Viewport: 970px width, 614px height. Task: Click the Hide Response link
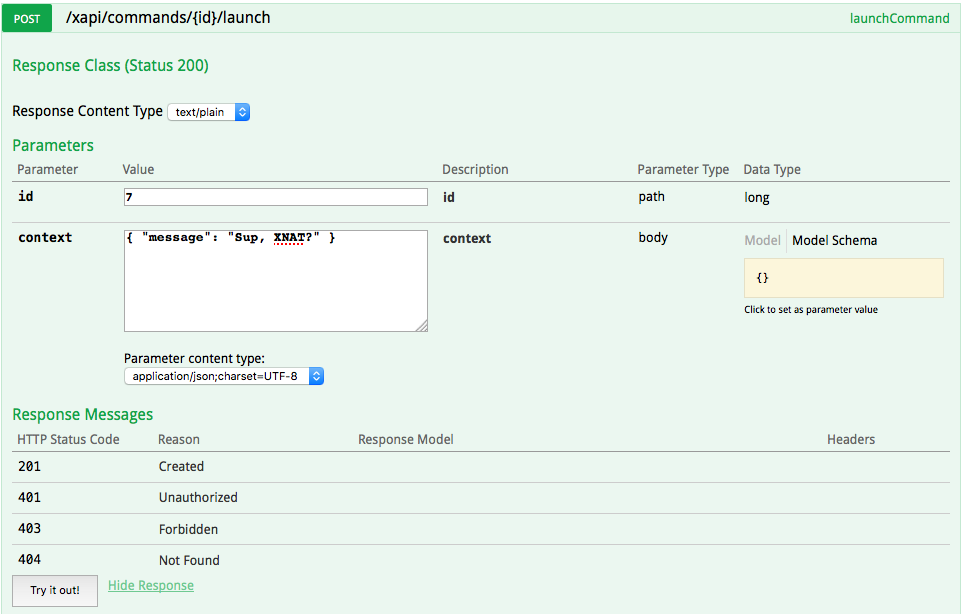(x=151, y=585)
